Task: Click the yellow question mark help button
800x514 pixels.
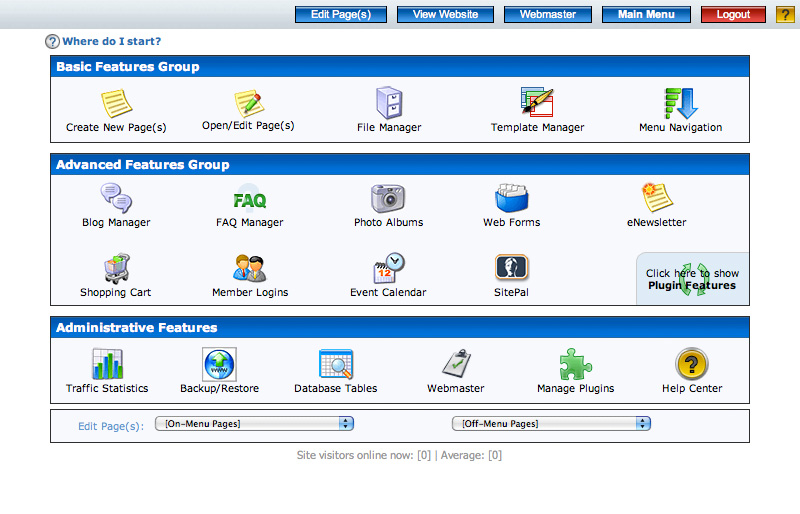Action: click(785, 15)
